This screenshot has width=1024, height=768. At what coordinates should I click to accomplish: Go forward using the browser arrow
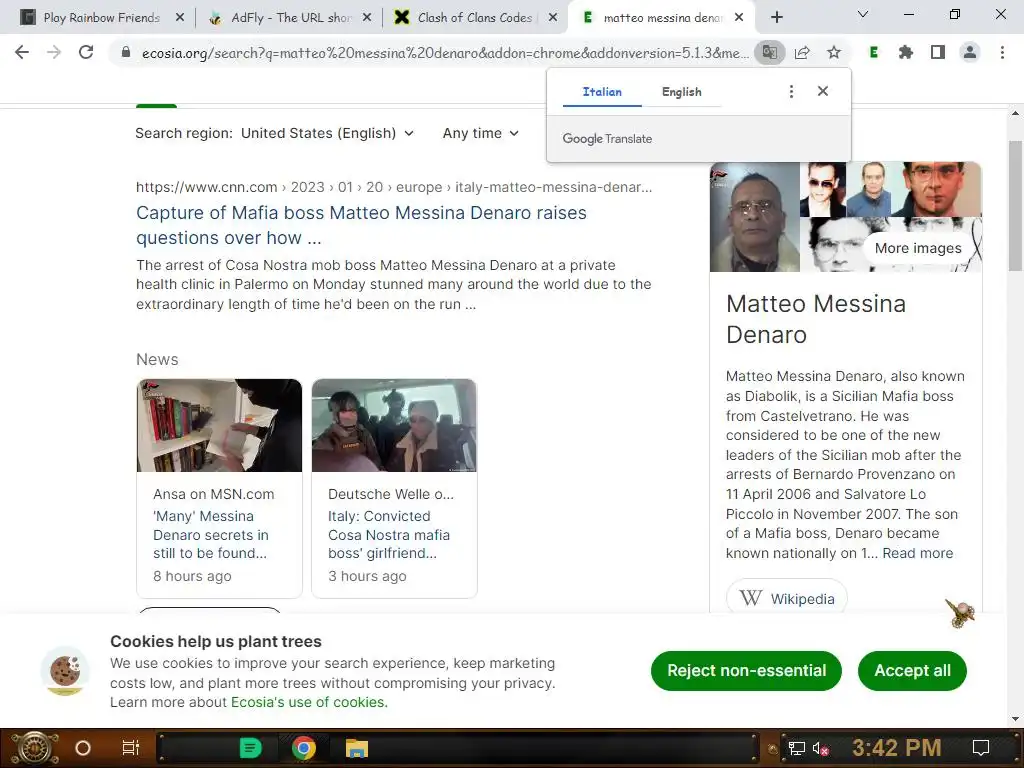54,52
